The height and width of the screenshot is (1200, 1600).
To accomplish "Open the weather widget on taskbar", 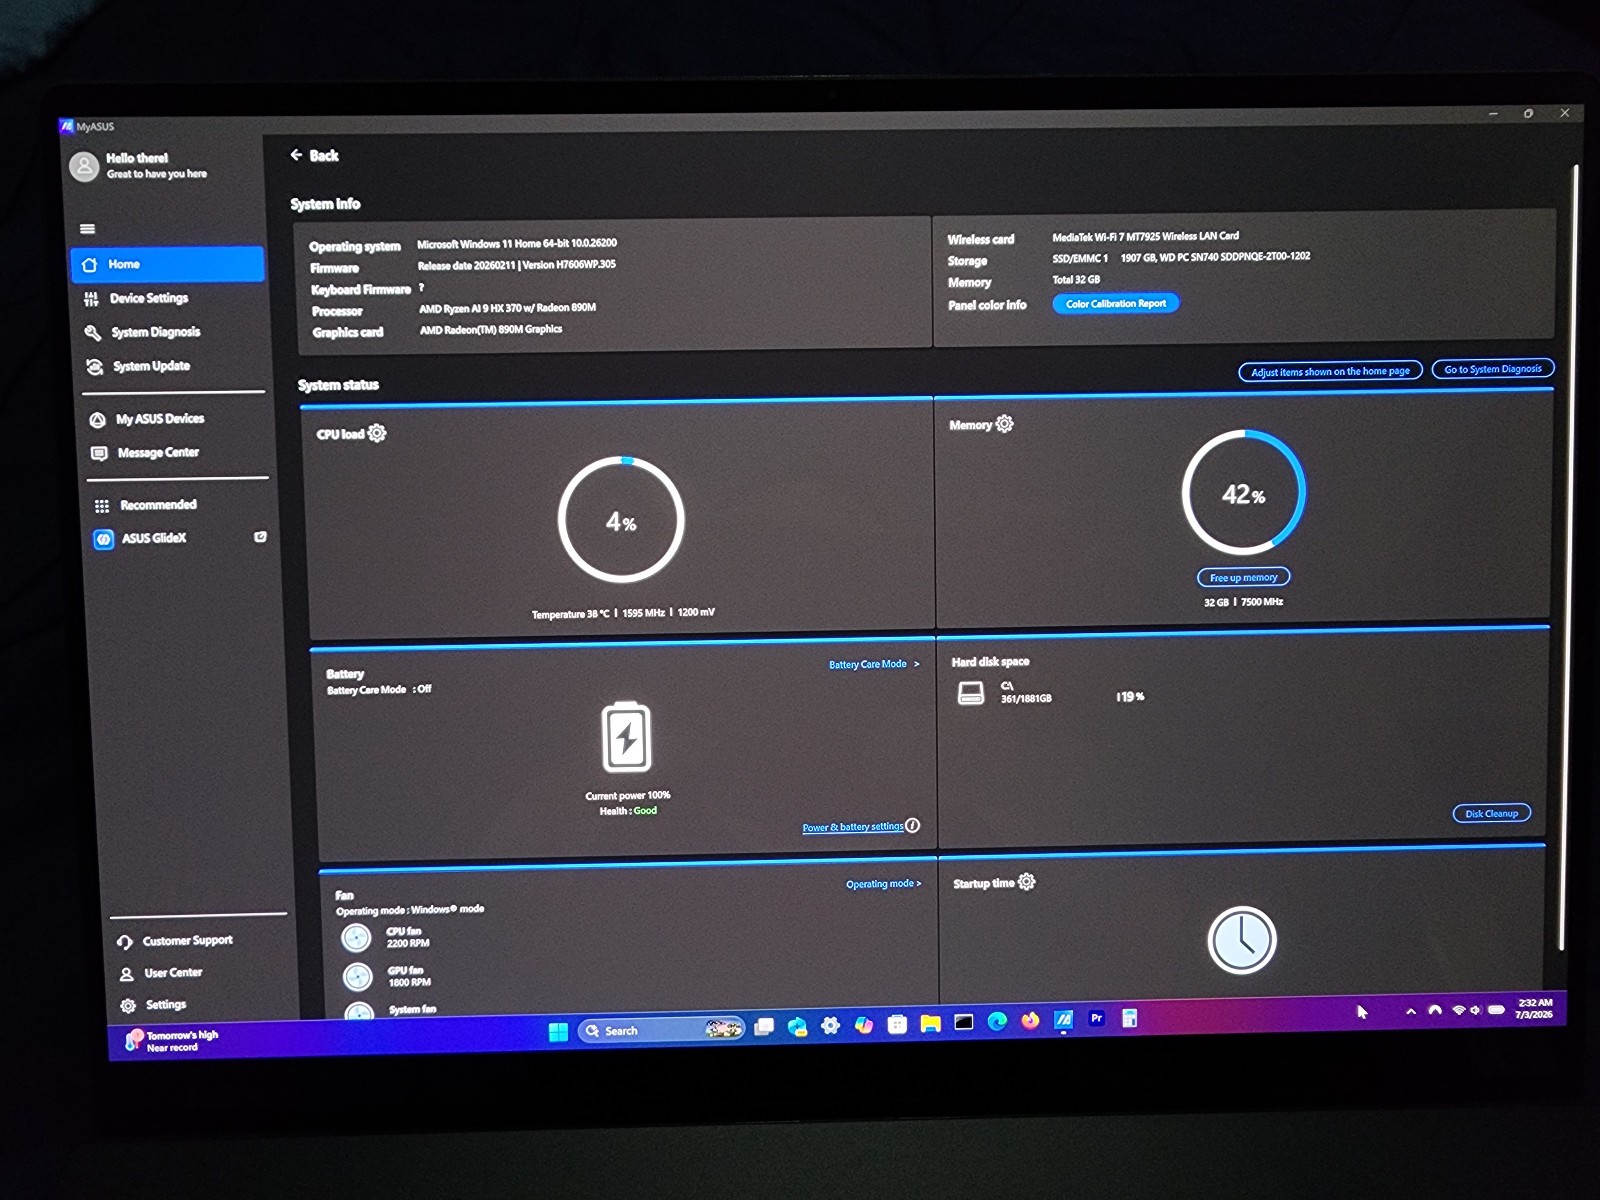I will (x=171, y=1041).
